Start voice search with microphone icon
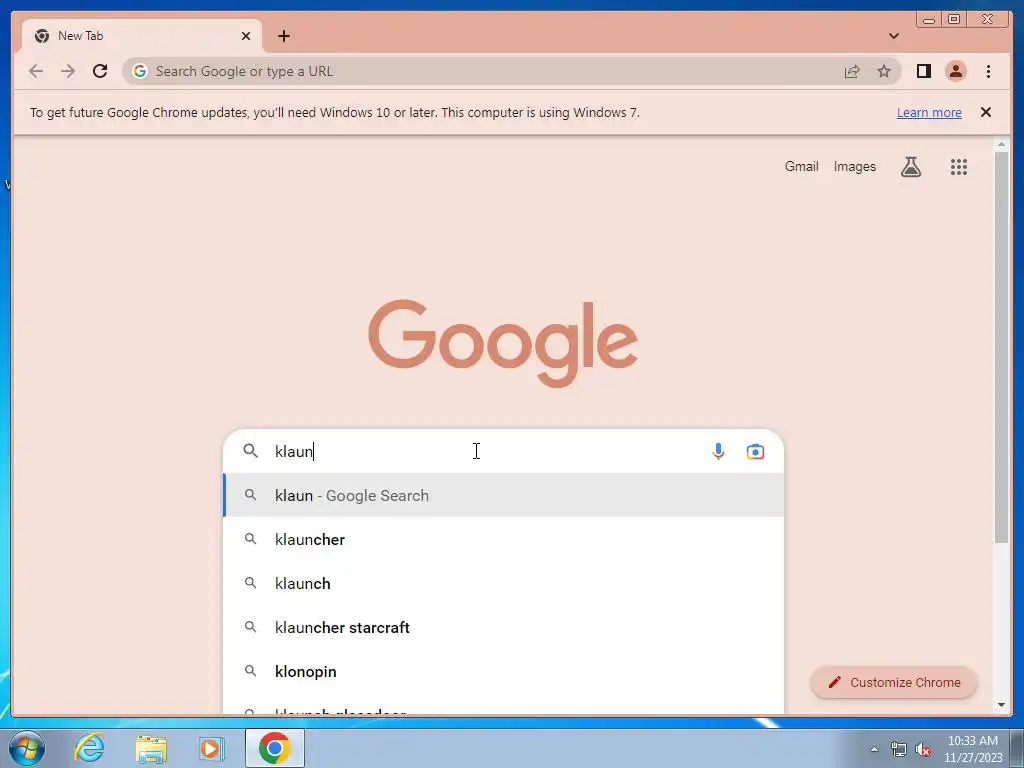 click(x=718, y=451)
